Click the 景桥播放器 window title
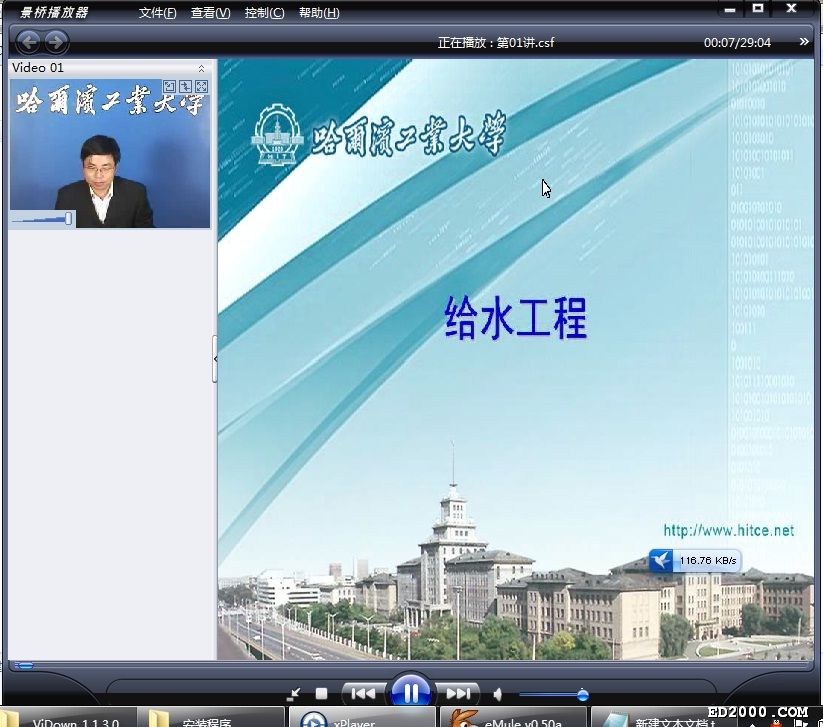The width and height of the screenshot is (823, 727). (54, 12)
